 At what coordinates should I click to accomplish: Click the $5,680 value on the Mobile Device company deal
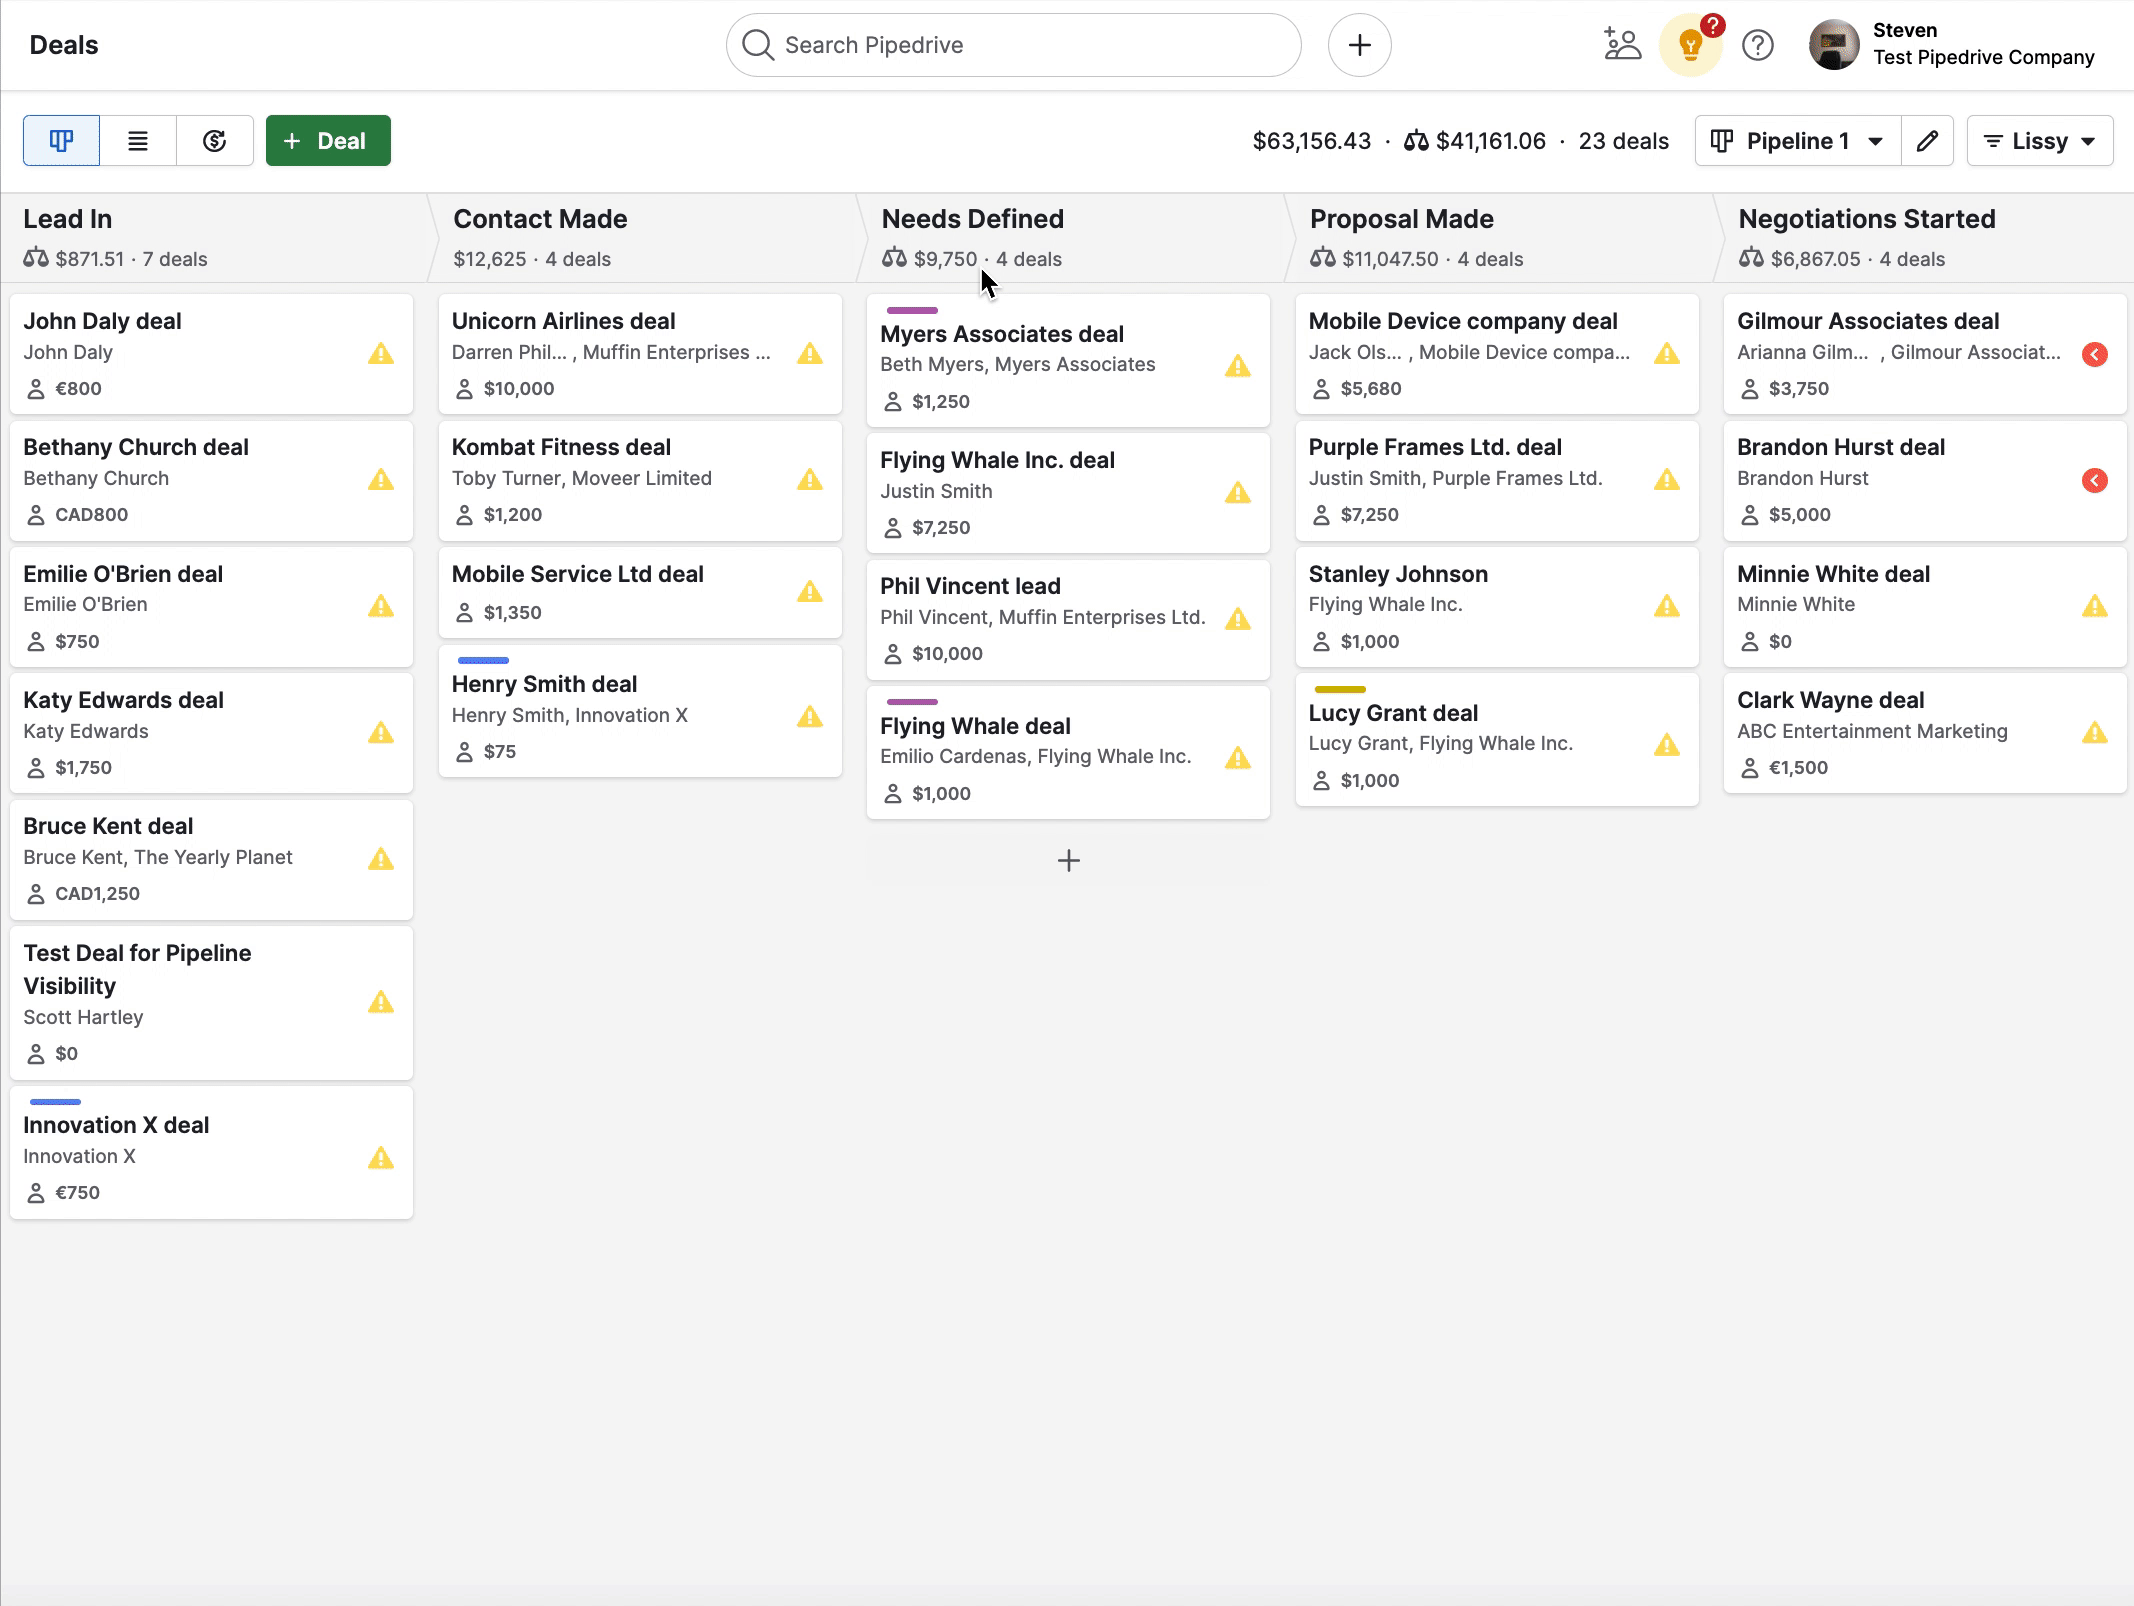(1370, 388)
